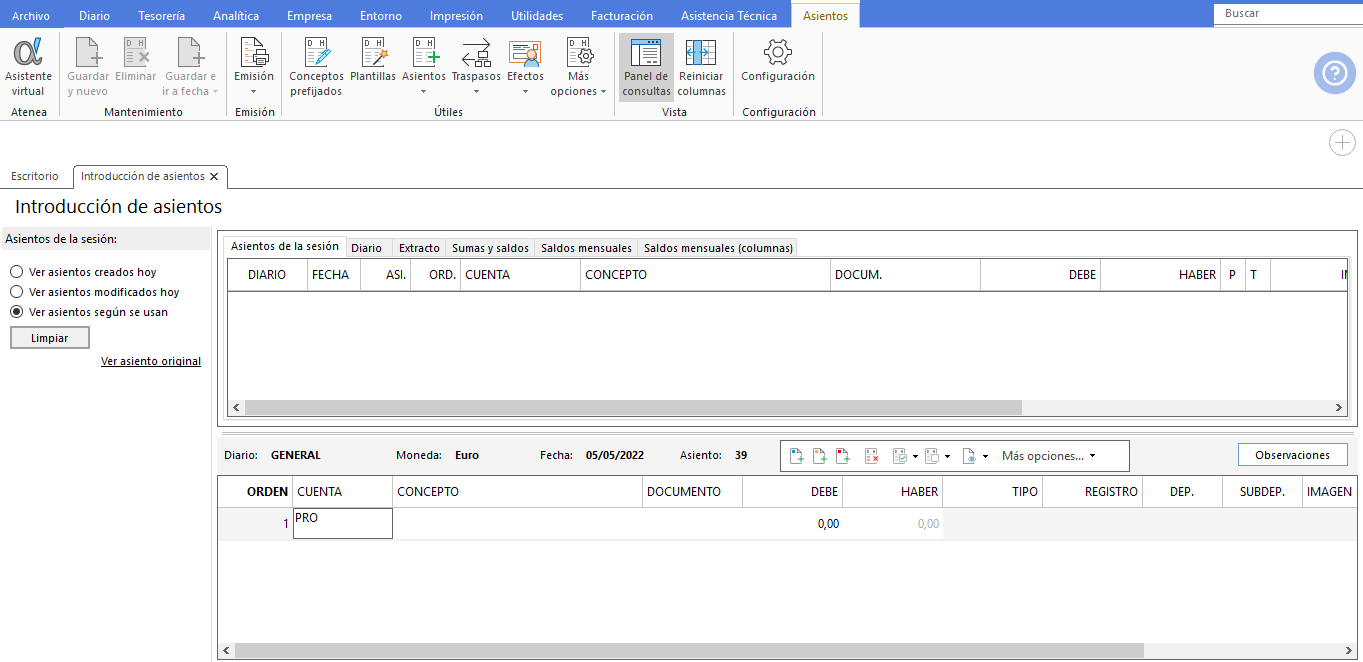This screenshot has width=1363, height=662.
Task: Click new entry icon with red marker
Action: [843, 455]
